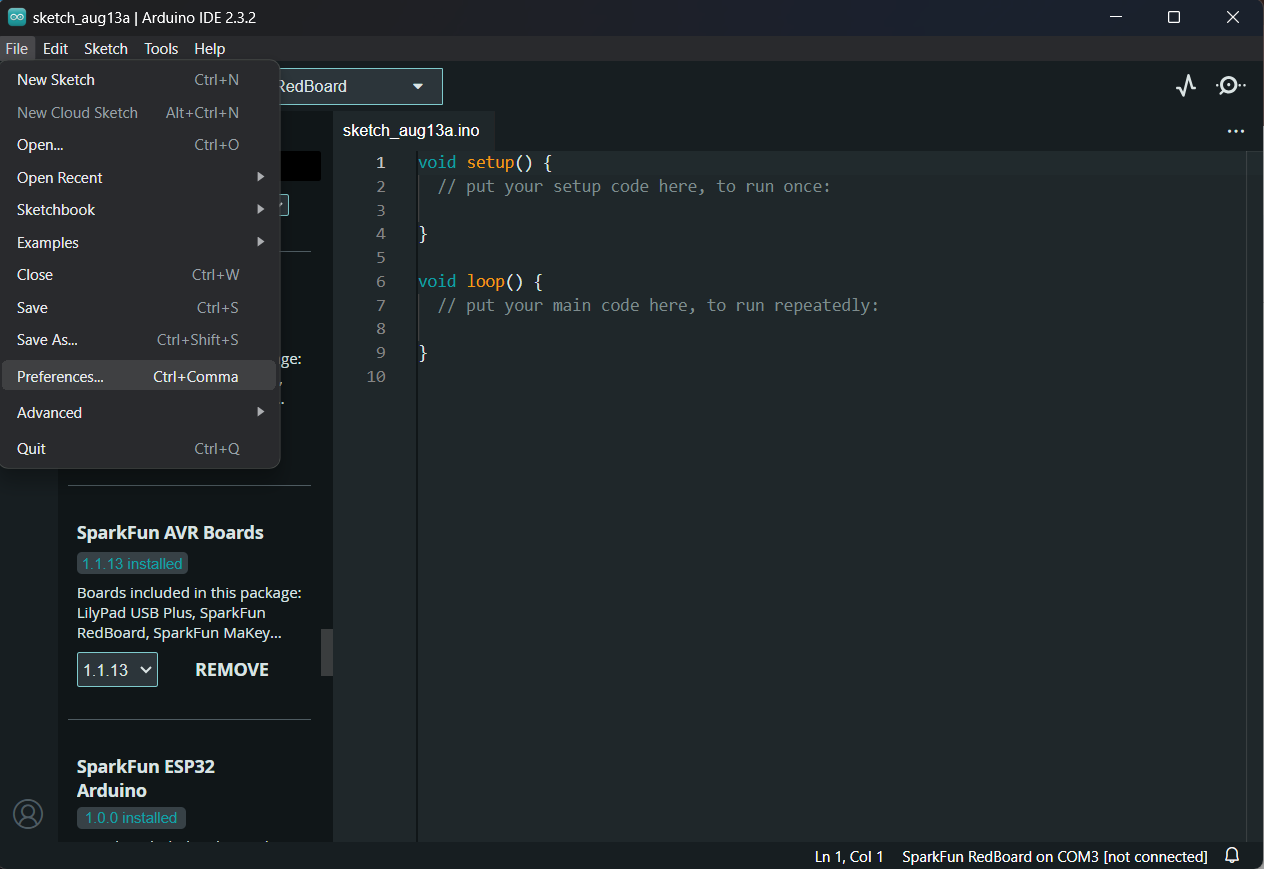This screenshot has height=869, width=1264.
Task: Open SparkFun AVR Boards version dropdown
Action: pyautogui.click(x=117, y=670)
